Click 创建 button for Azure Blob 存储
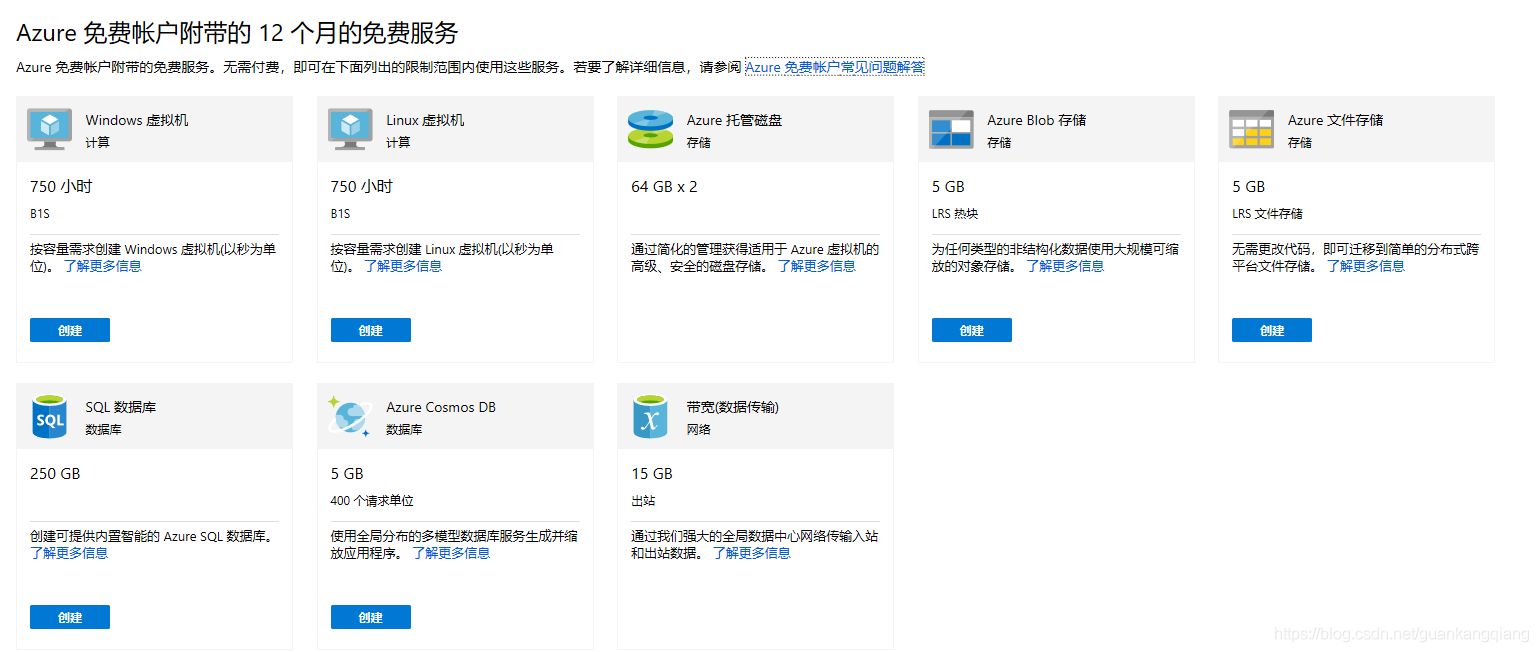The width and height of the screenshot is (1538, 652). [972, 330]
